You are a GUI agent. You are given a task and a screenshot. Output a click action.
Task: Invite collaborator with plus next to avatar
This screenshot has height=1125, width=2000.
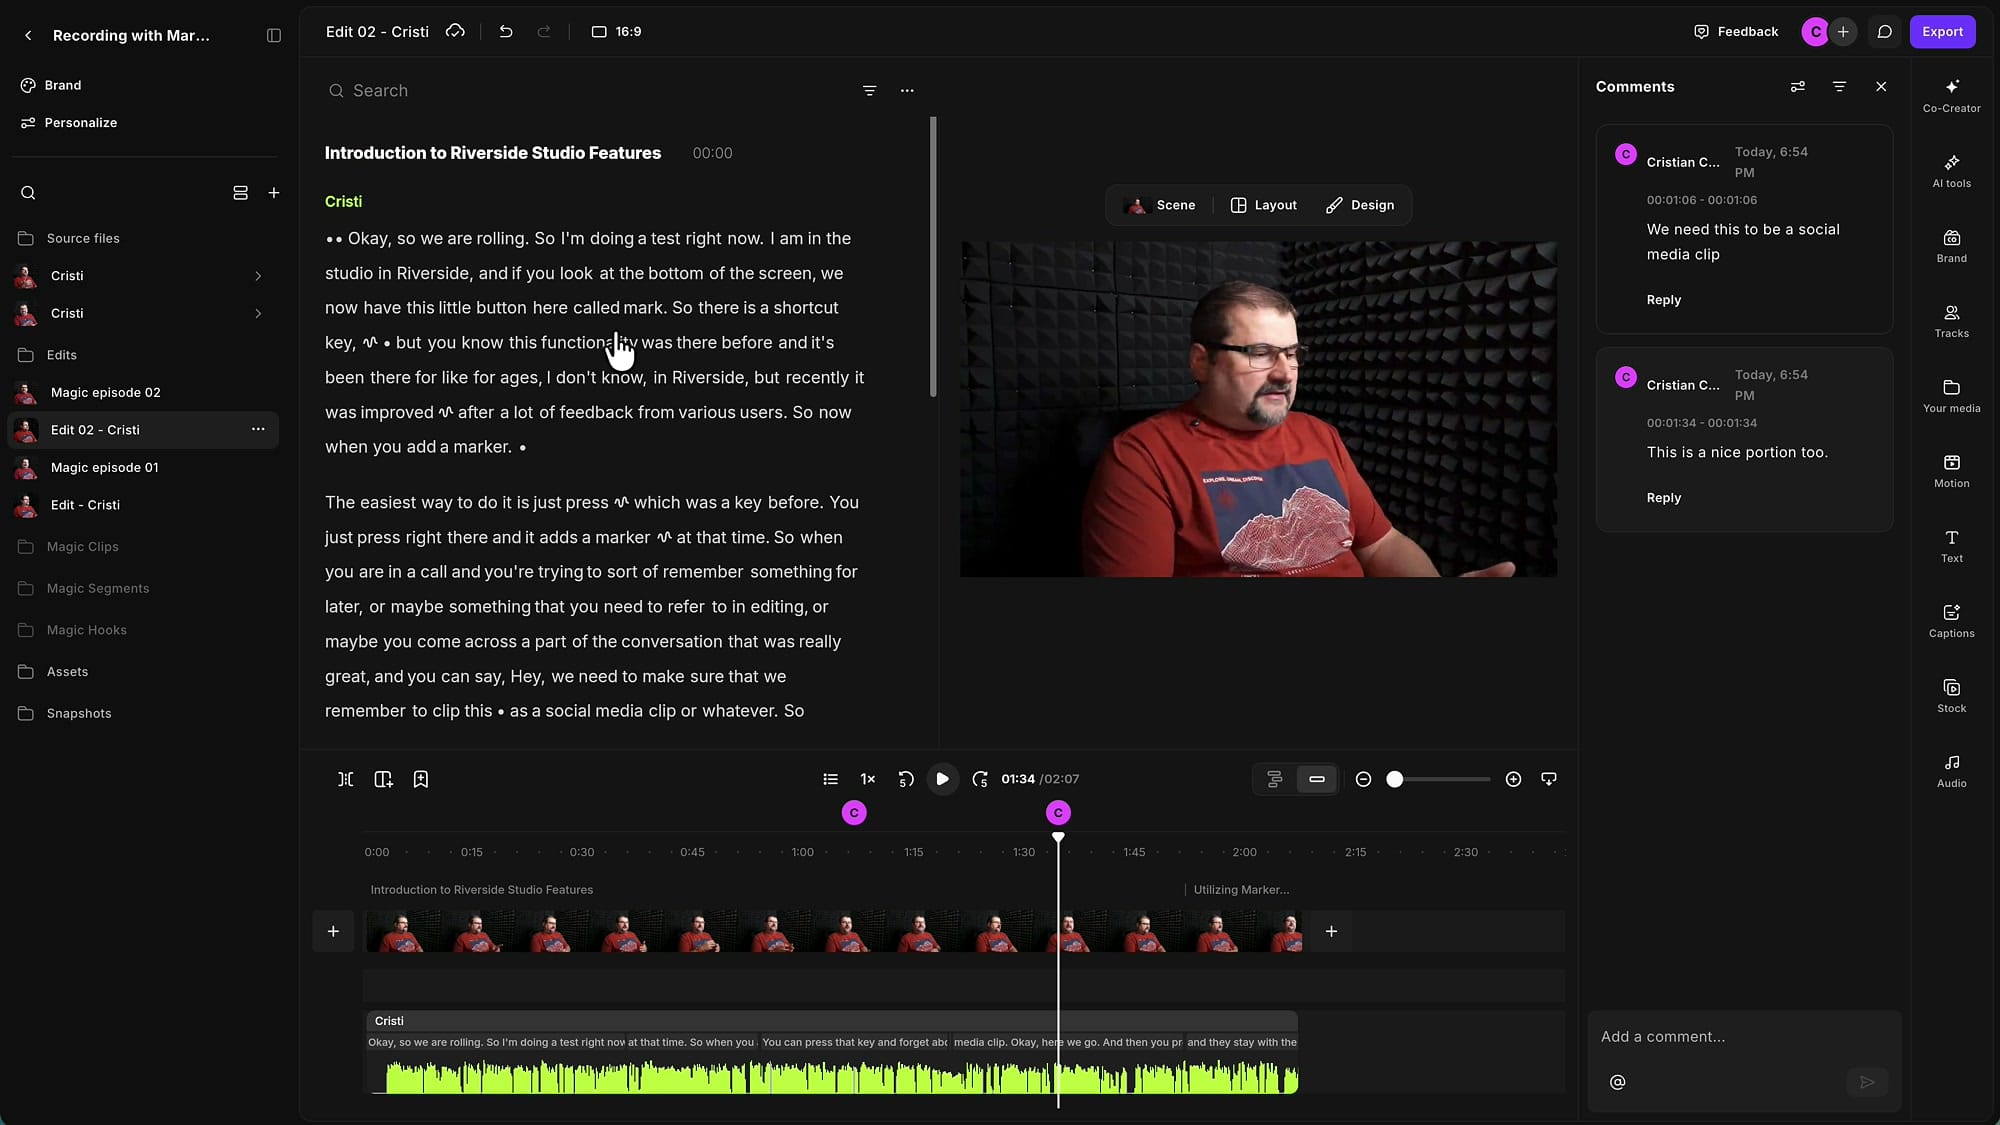pos(1843,32)
